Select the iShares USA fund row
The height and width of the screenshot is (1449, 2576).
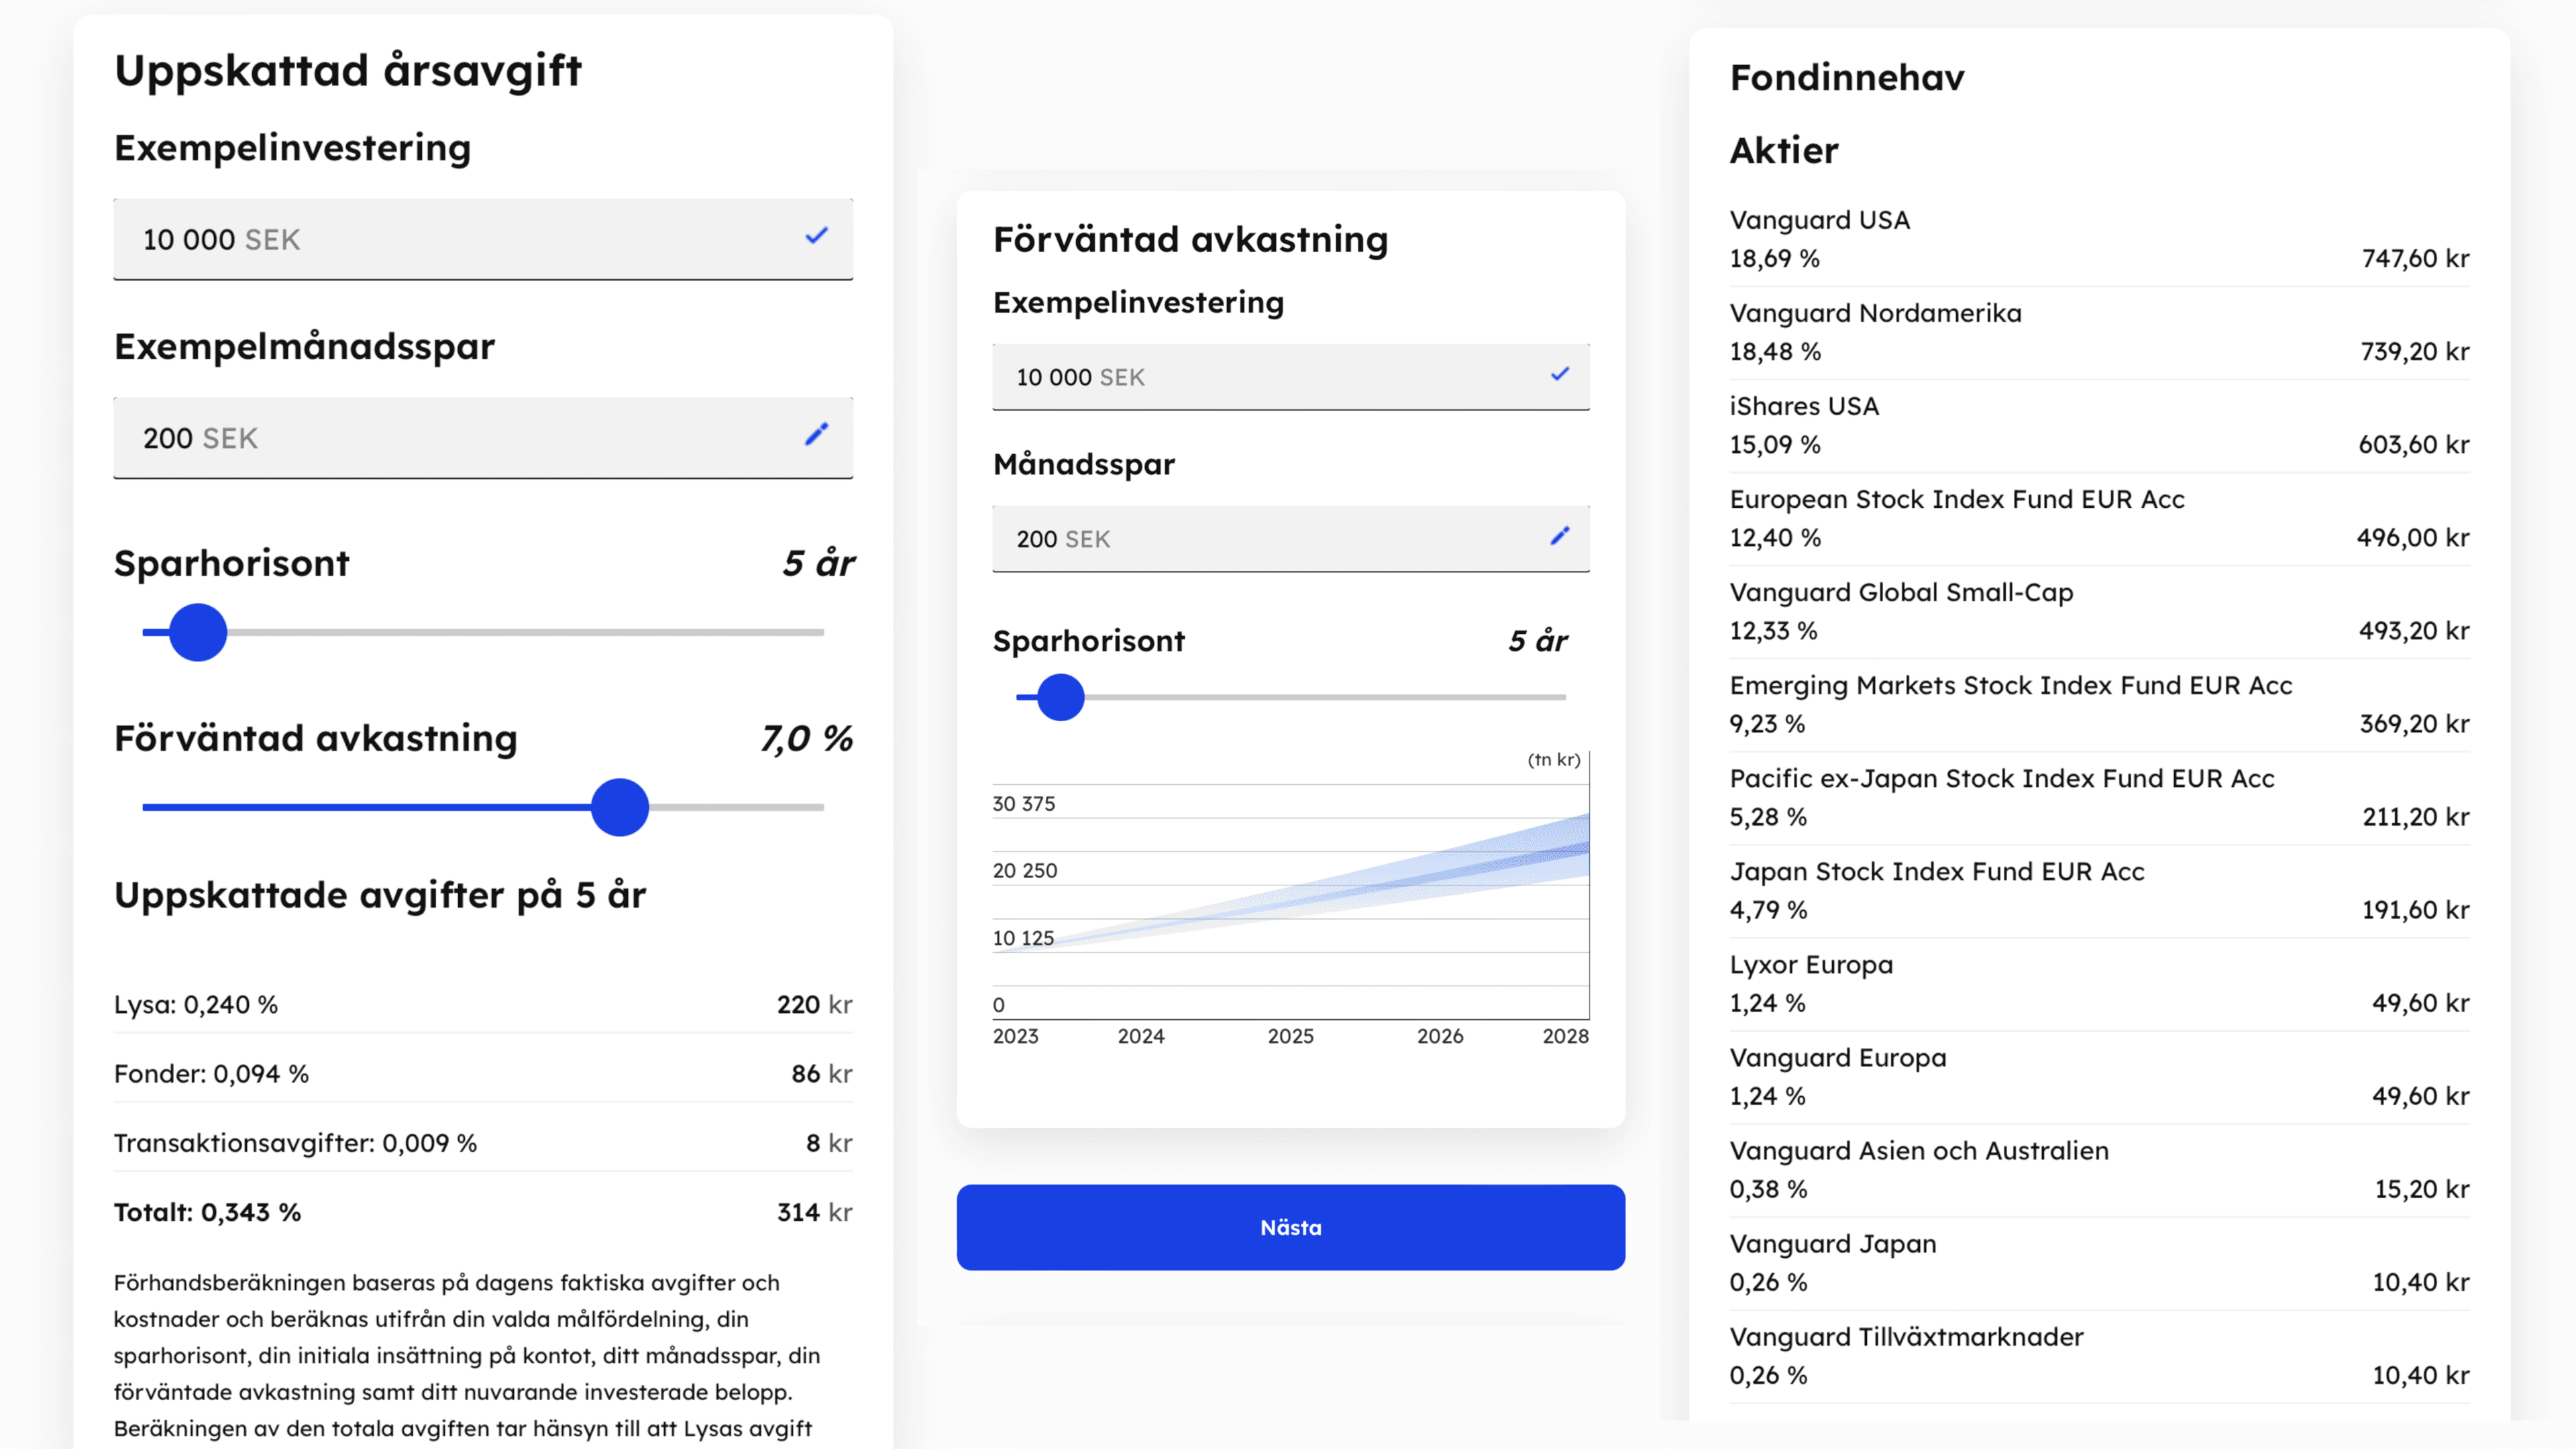[2098, 425]
